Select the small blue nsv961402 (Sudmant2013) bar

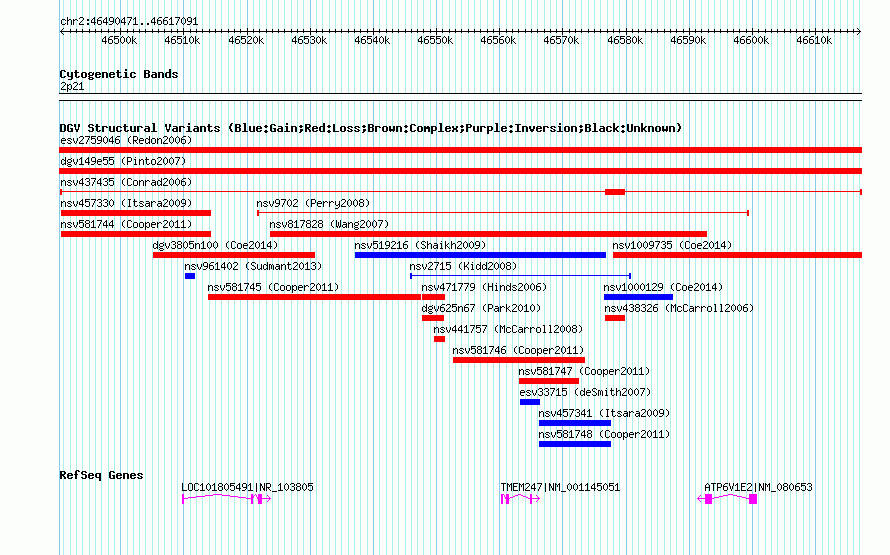coord(190,276)
